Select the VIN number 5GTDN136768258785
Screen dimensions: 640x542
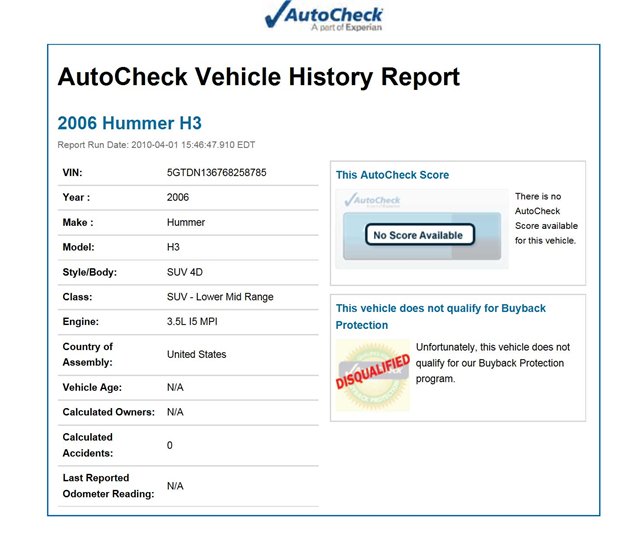[216, 172]
